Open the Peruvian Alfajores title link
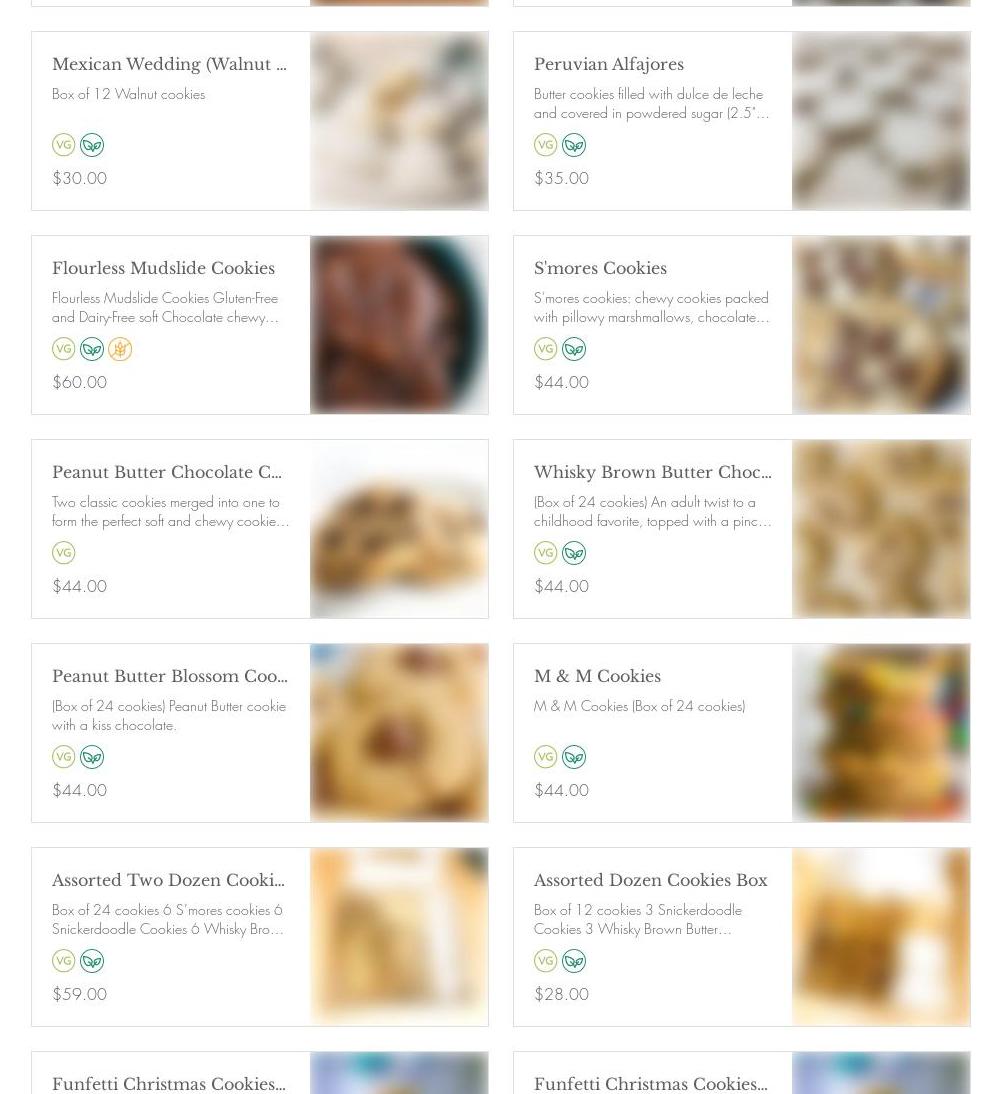 point(608,64)
